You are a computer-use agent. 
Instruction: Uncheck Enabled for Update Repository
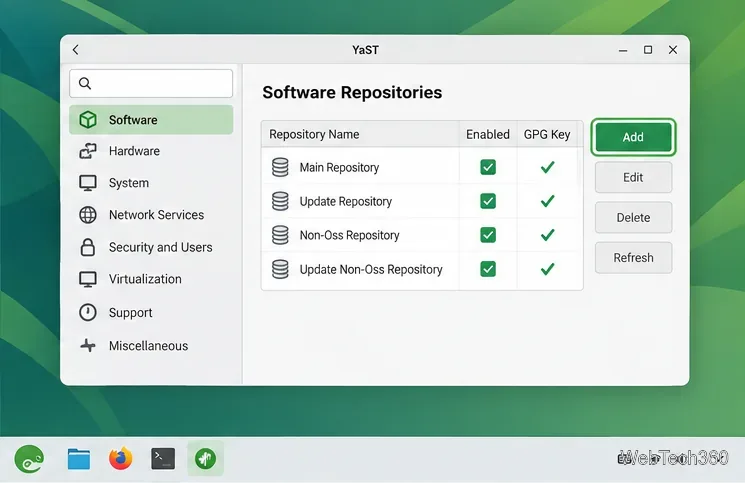(x=488, y=201)
